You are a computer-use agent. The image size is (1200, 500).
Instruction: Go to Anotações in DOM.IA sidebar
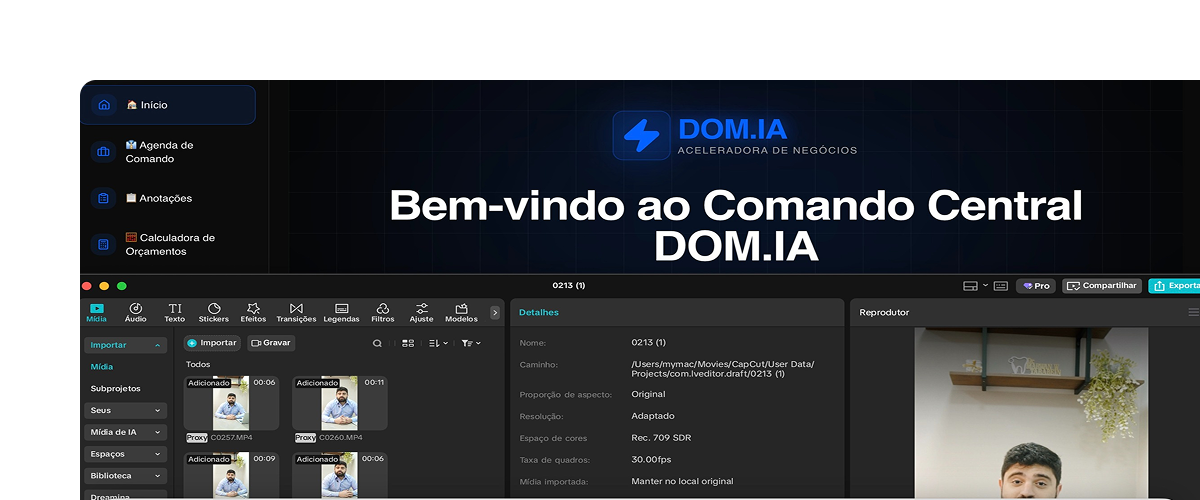[158, 198]
